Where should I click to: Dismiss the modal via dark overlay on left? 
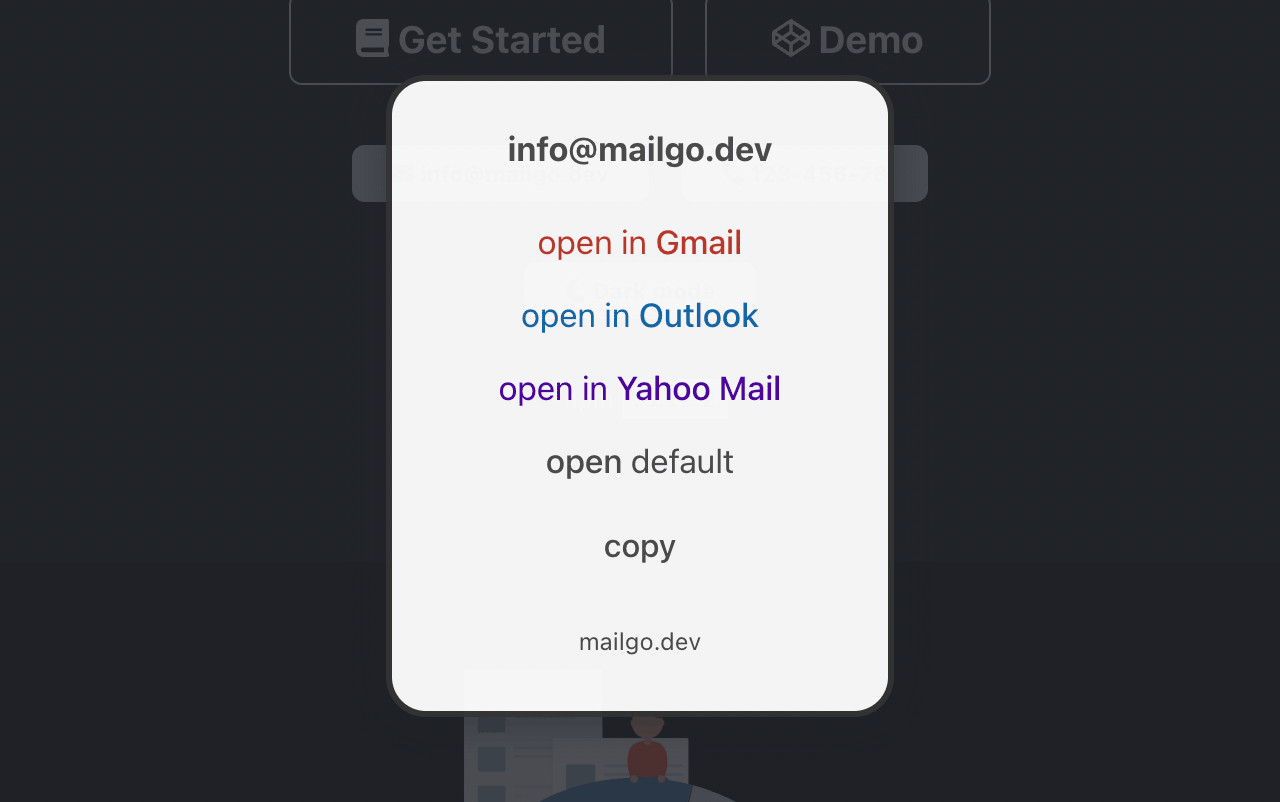point(190,400)
